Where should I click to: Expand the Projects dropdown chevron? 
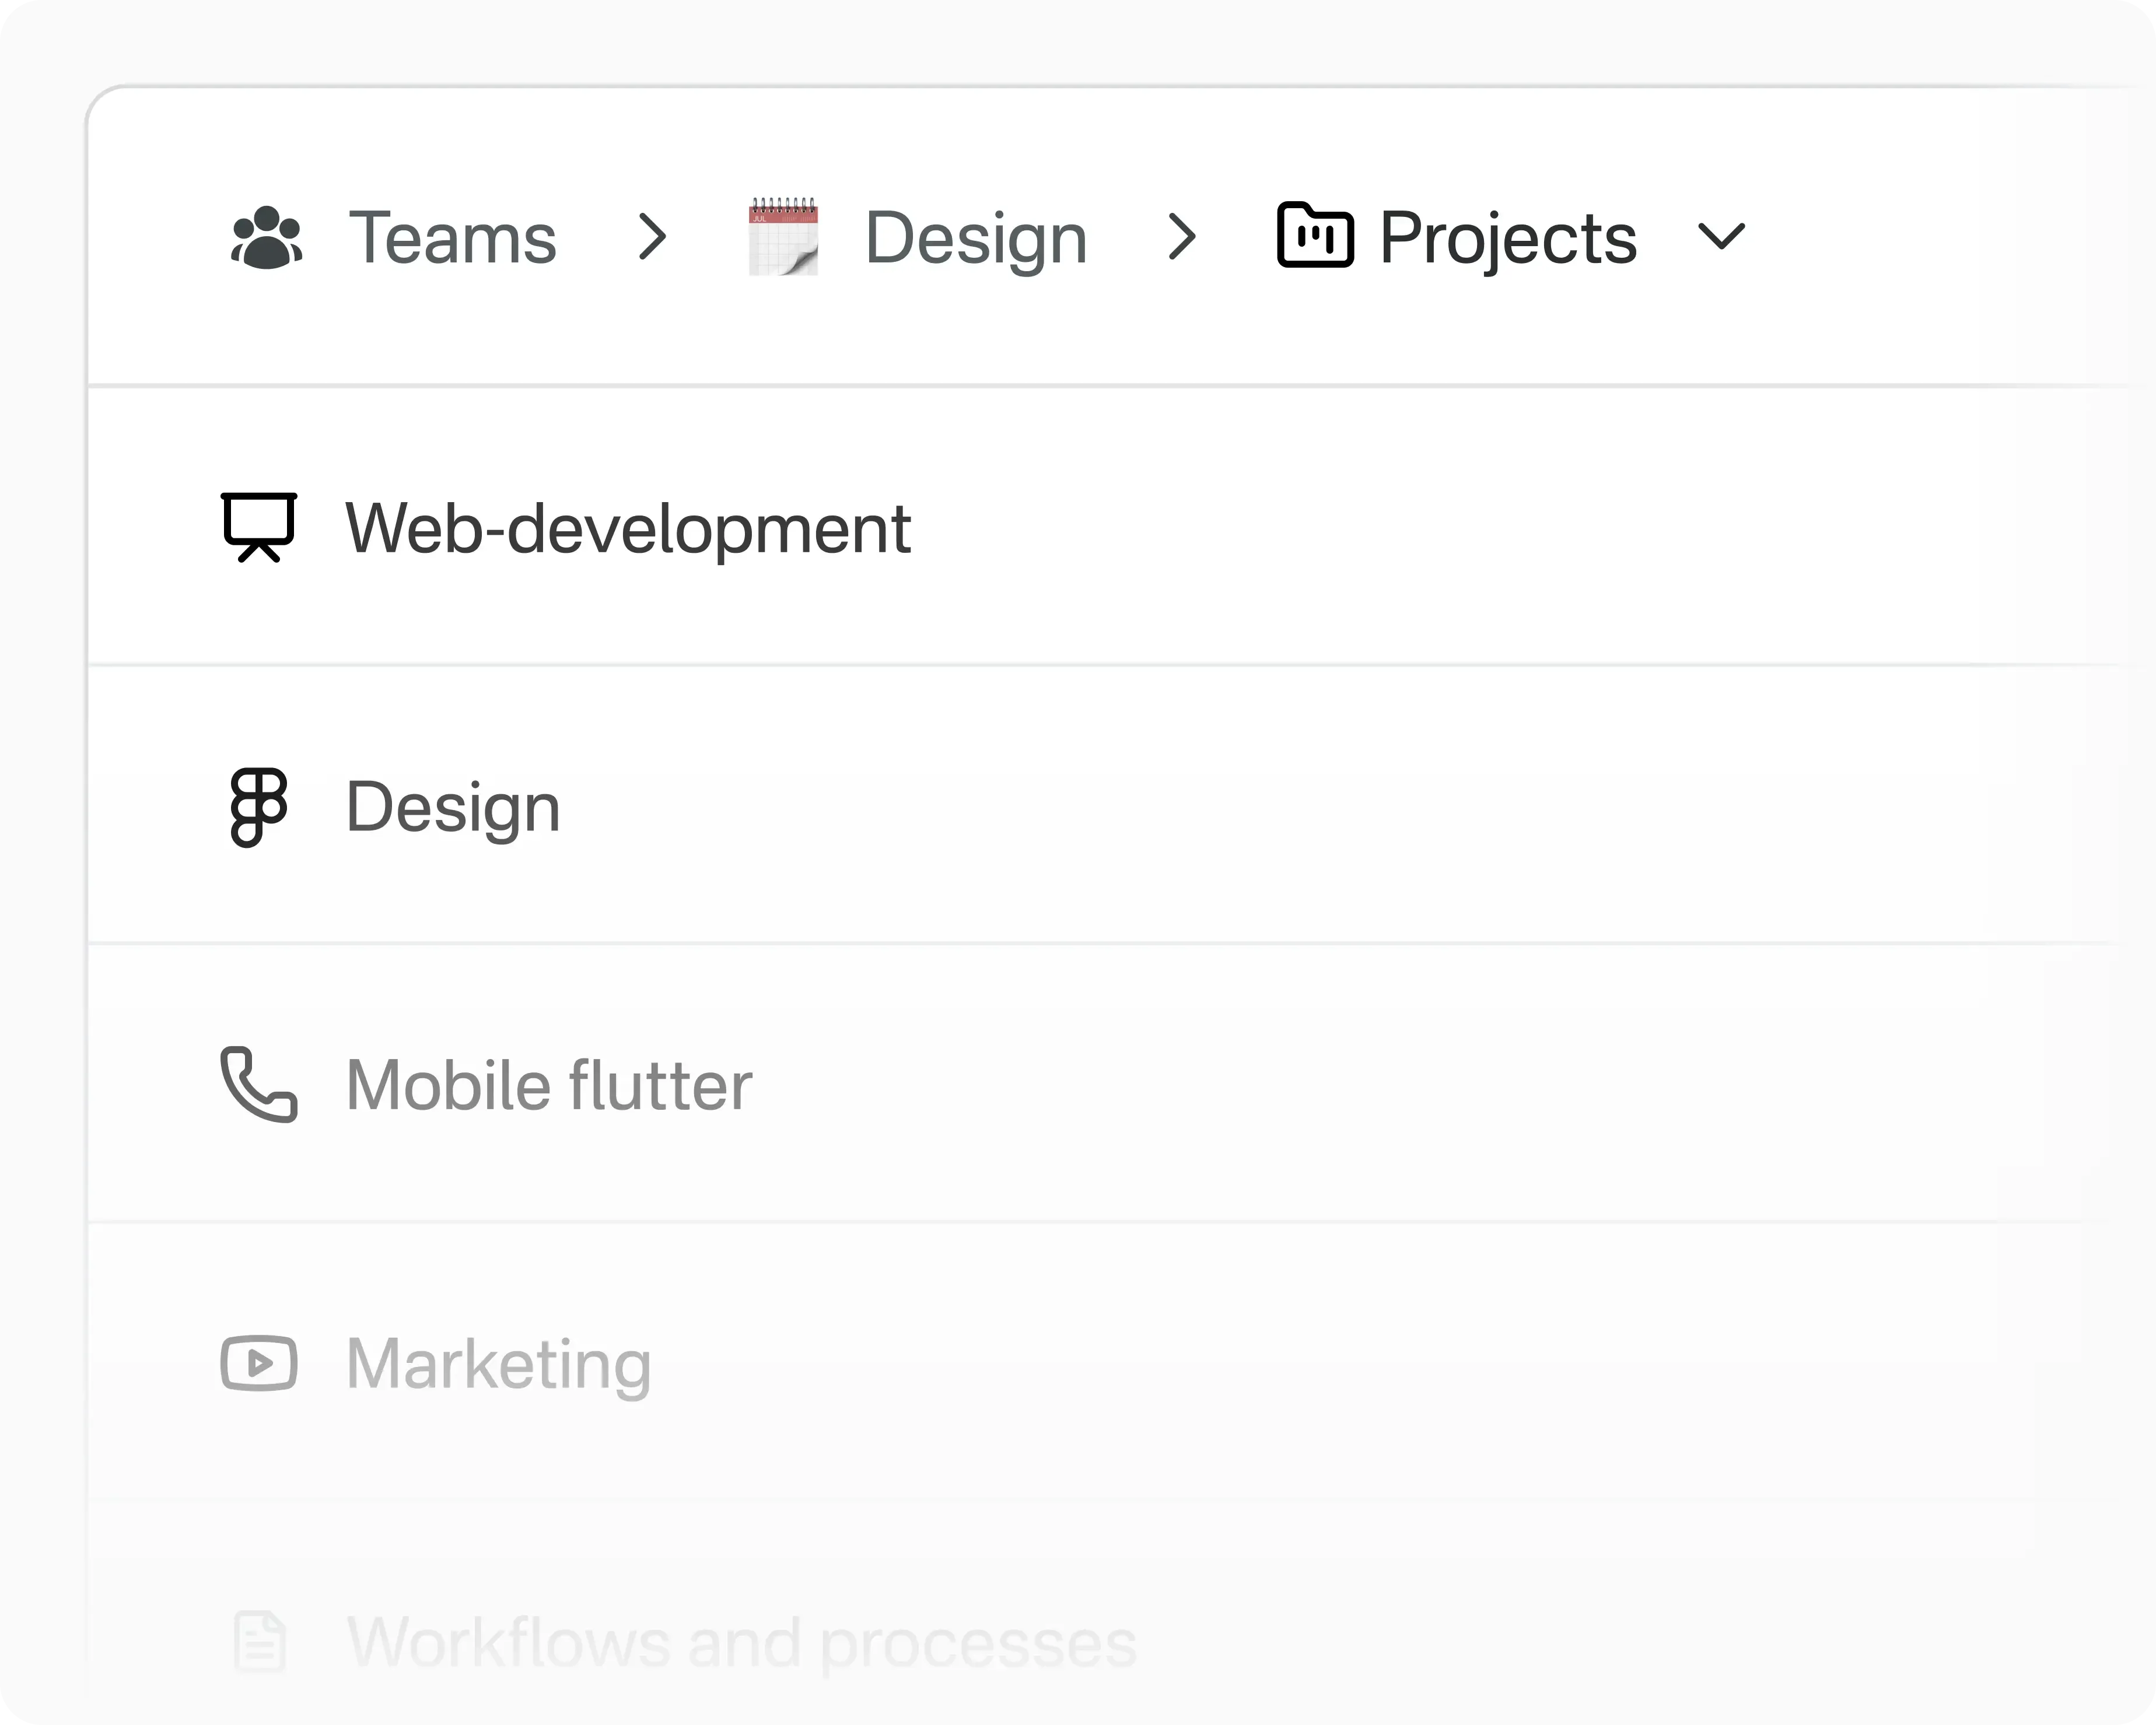1721,237
